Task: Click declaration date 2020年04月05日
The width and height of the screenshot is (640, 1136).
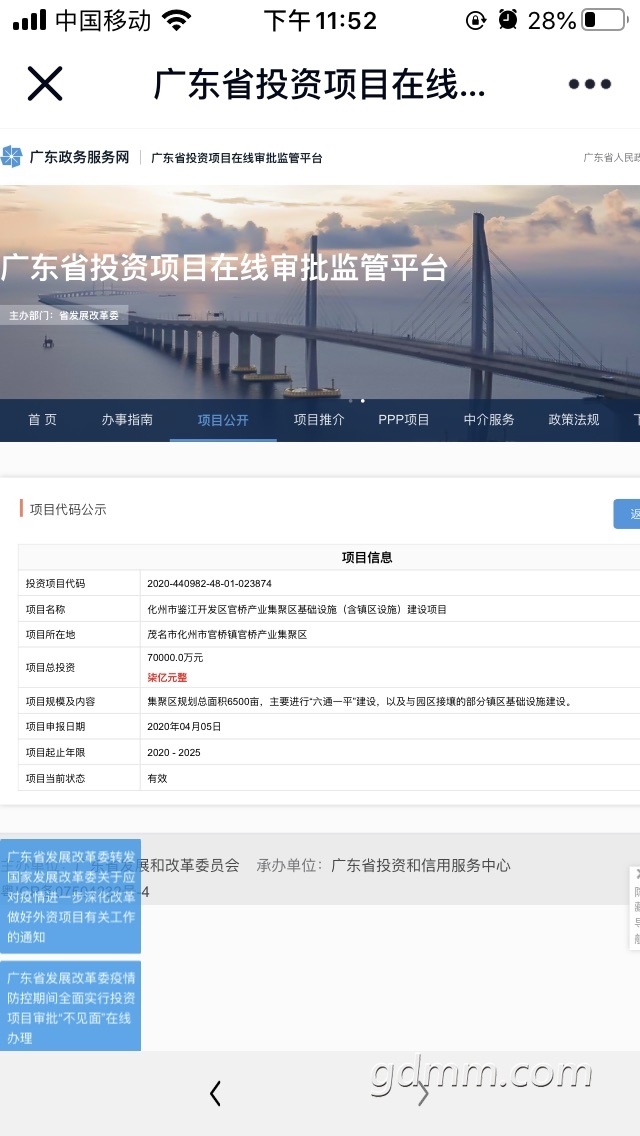Action: (184, 727)
